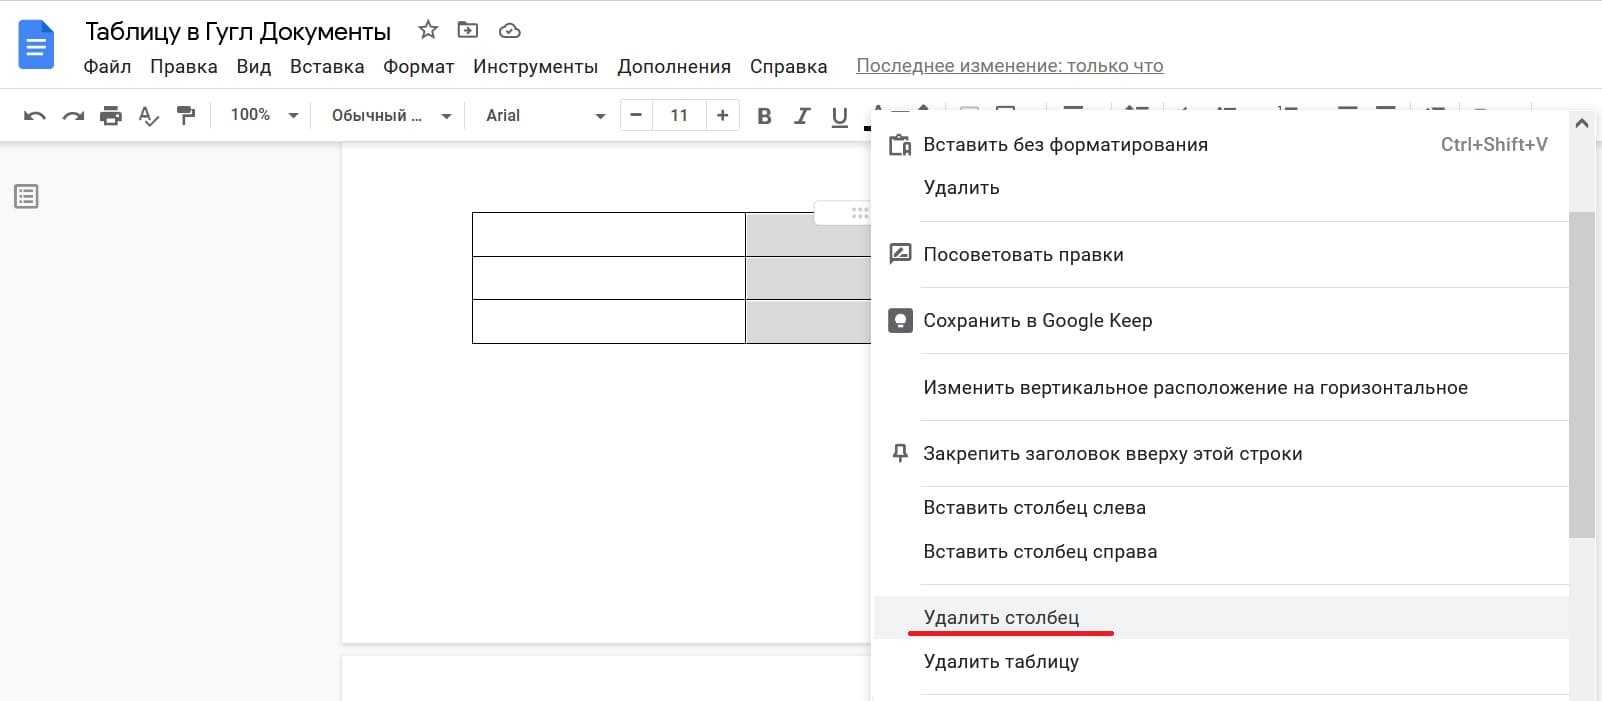This screenshot has height=701, width=1602.
Task: Open the Вставка menu
Action: pyautogui.click(x=327, y=67)
